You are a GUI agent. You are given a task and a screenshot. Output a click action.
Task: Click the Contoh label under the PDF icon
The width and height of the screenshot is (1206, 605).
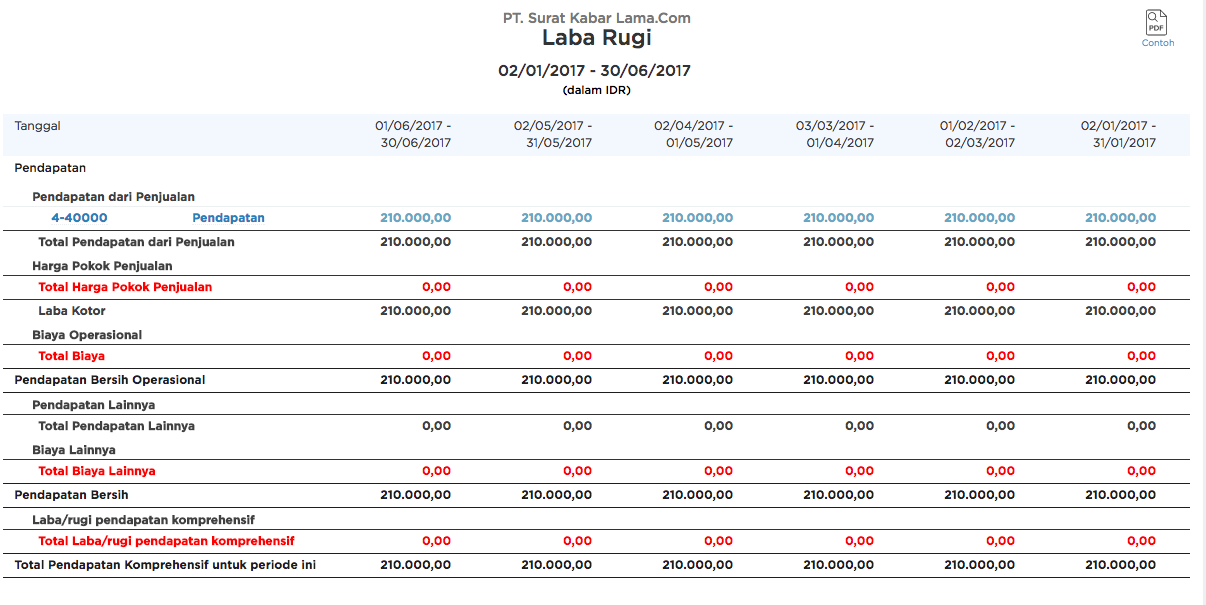1157,43
